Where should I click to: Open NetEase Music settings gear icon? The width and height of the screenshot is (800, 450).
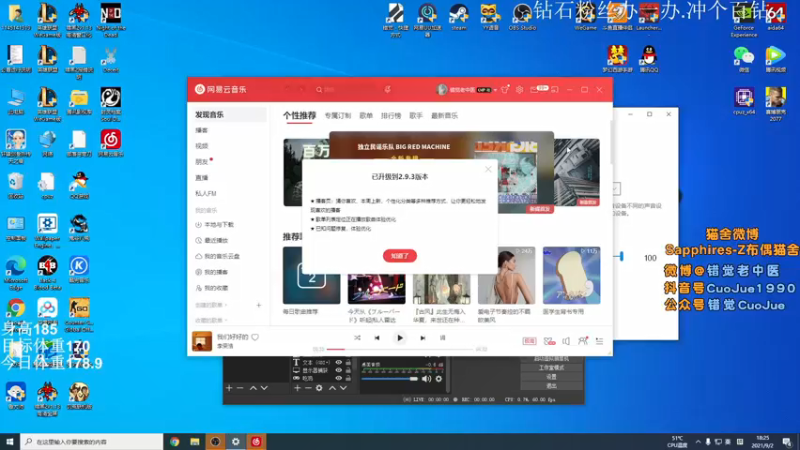pyautogui.click(x=519, y=89)
